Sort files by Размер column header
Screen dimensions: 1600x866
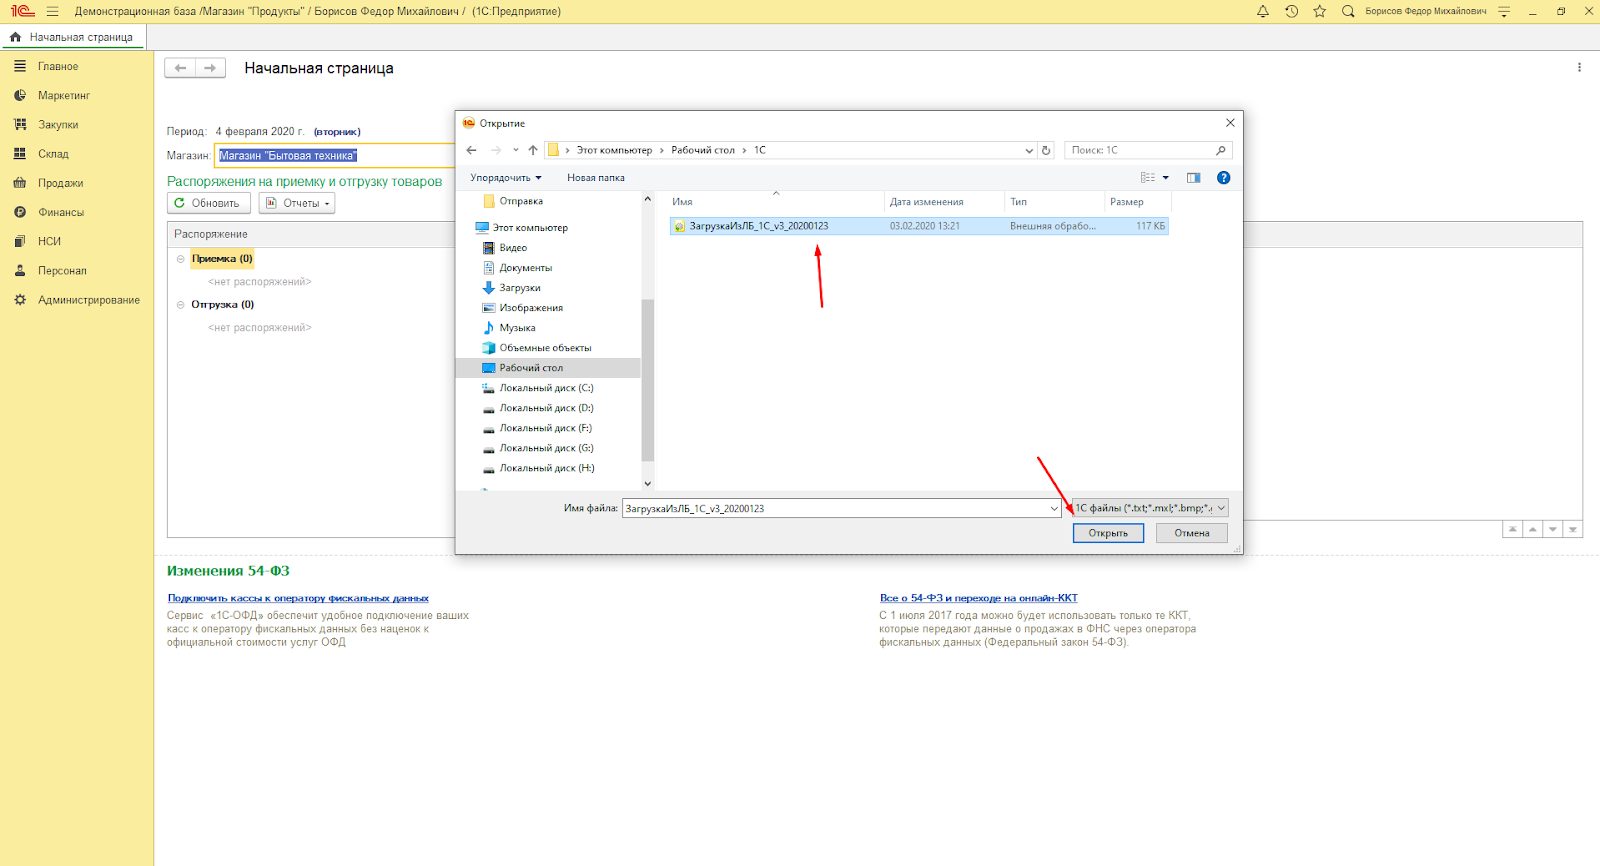[x=1136, y=202]
